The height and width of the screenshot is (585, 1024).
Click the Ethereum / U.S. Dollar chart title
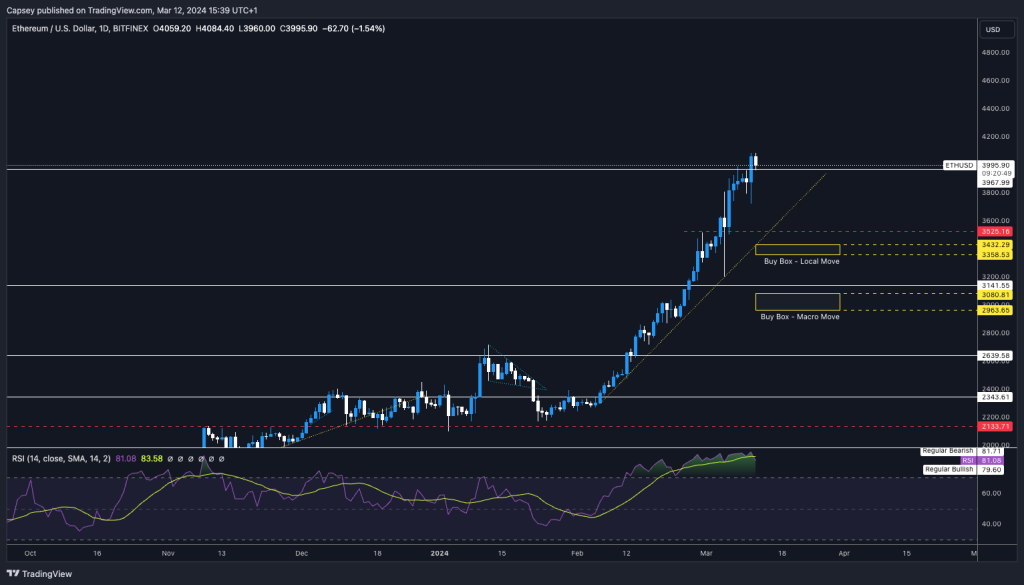[80, 29]
